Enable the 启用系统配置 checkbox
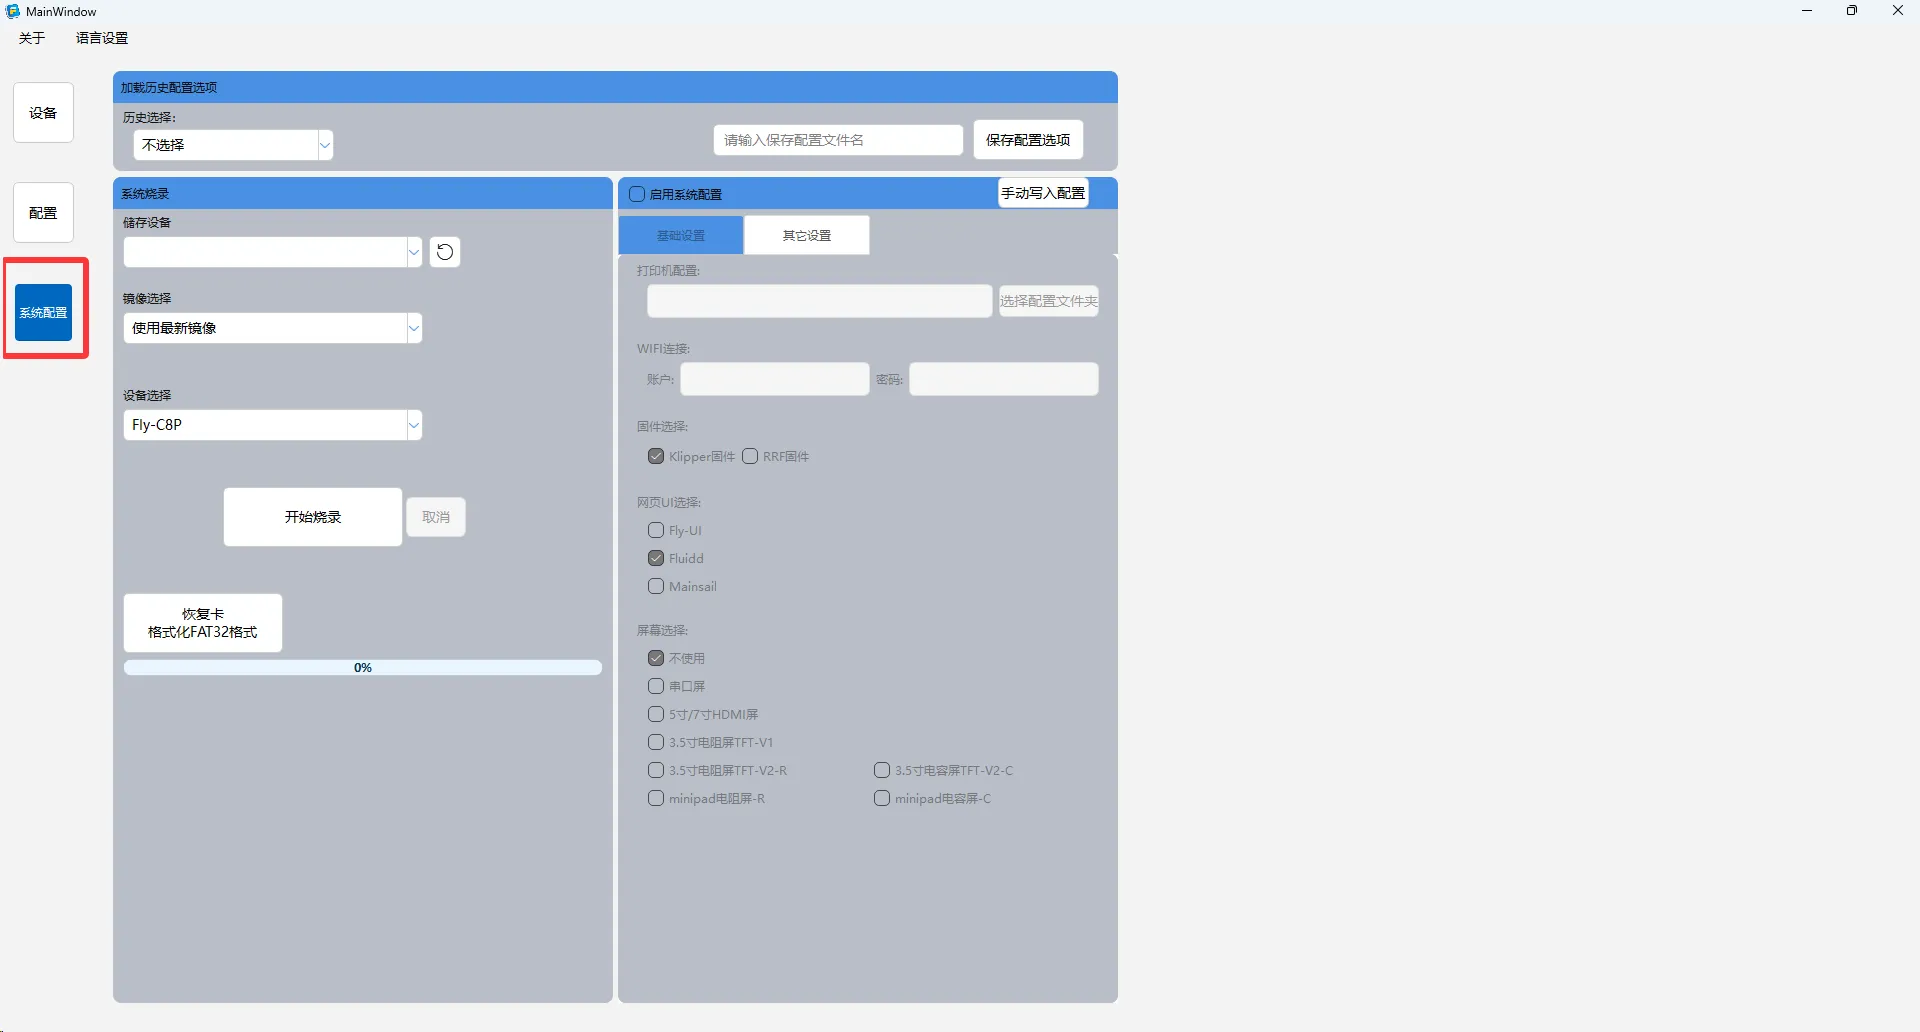 pos(637,194)
